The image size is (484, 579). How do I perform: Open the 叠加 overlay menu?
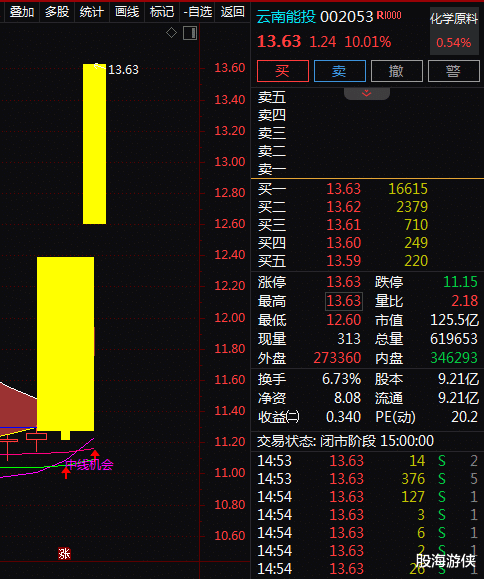(x=21, y=12)
